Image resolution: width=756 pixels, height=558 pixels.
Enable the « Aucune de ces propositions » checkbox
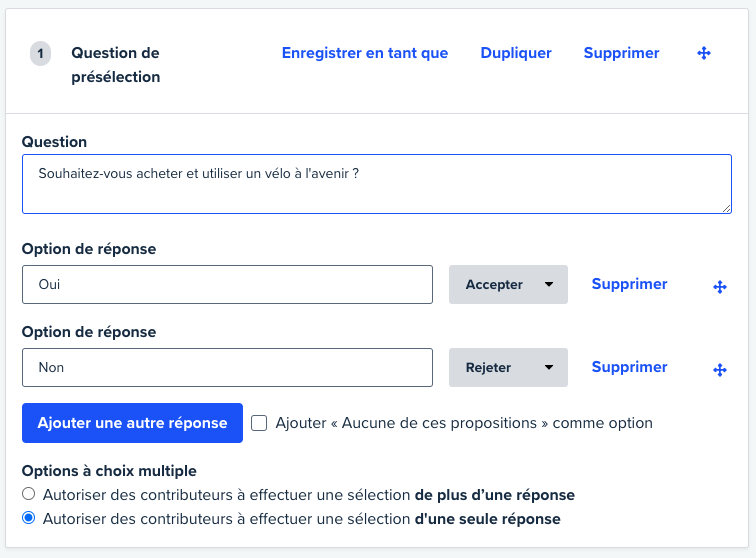[x=259, y=423]
